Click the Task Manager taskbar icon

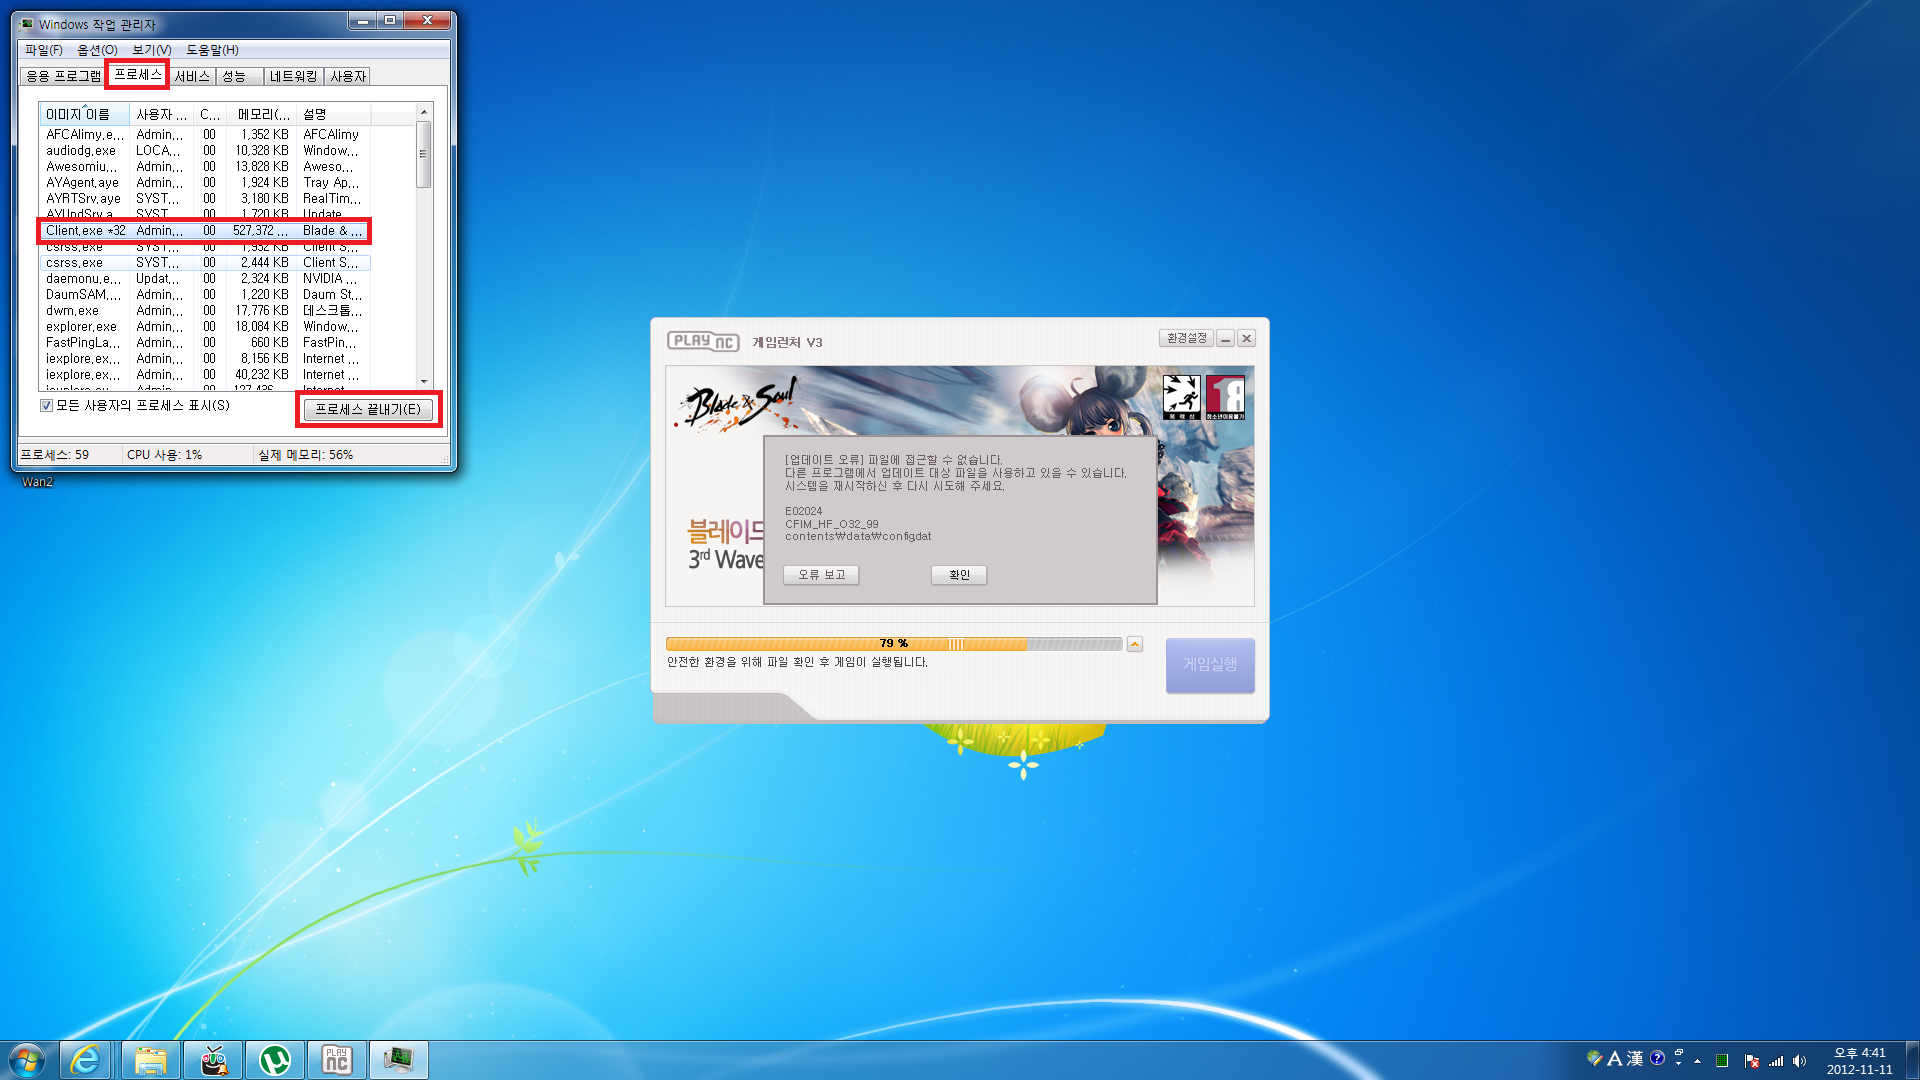(398, 1060)
